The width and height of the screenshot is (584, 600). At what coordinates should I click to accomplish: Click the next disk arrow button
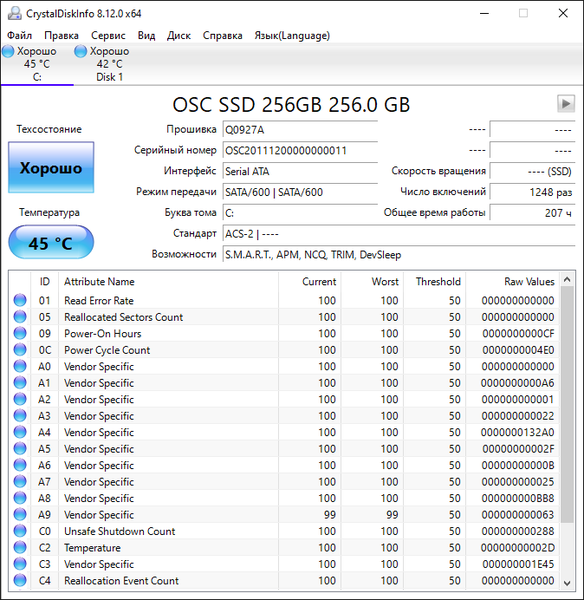(x=566, y=103)
